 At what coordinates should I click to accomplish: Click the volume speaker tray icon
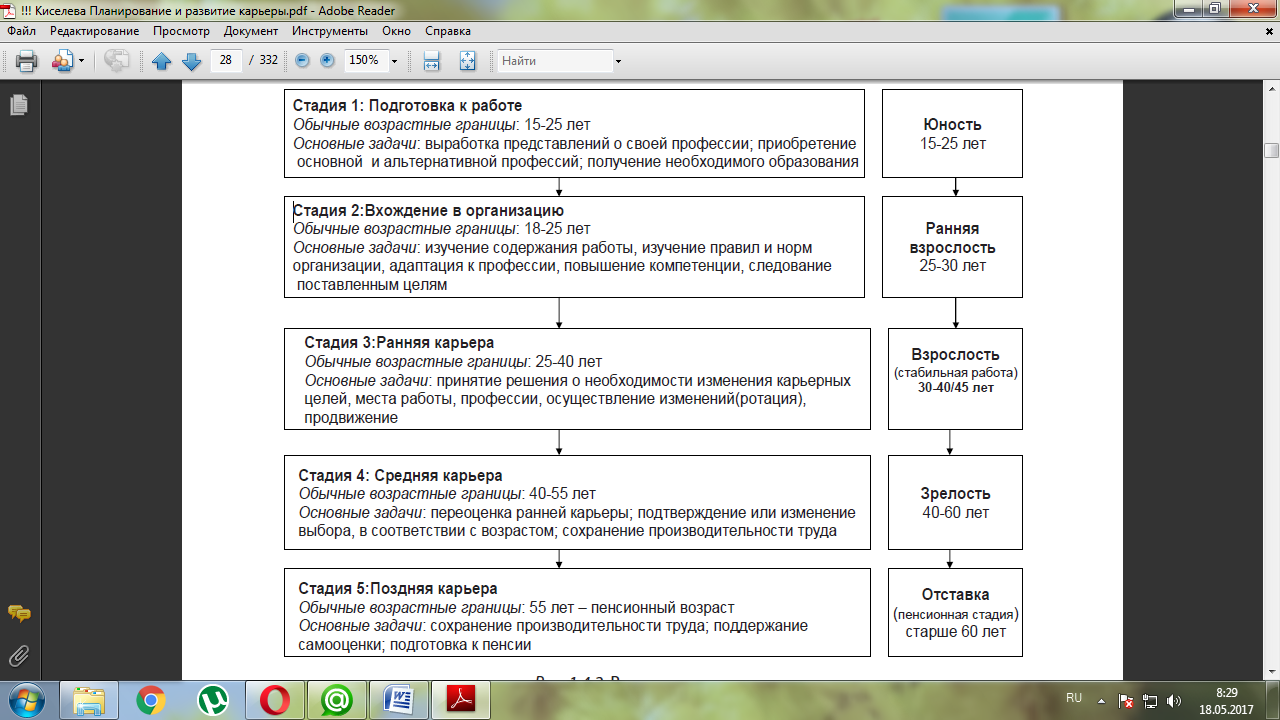click(x=1173, y=700)
